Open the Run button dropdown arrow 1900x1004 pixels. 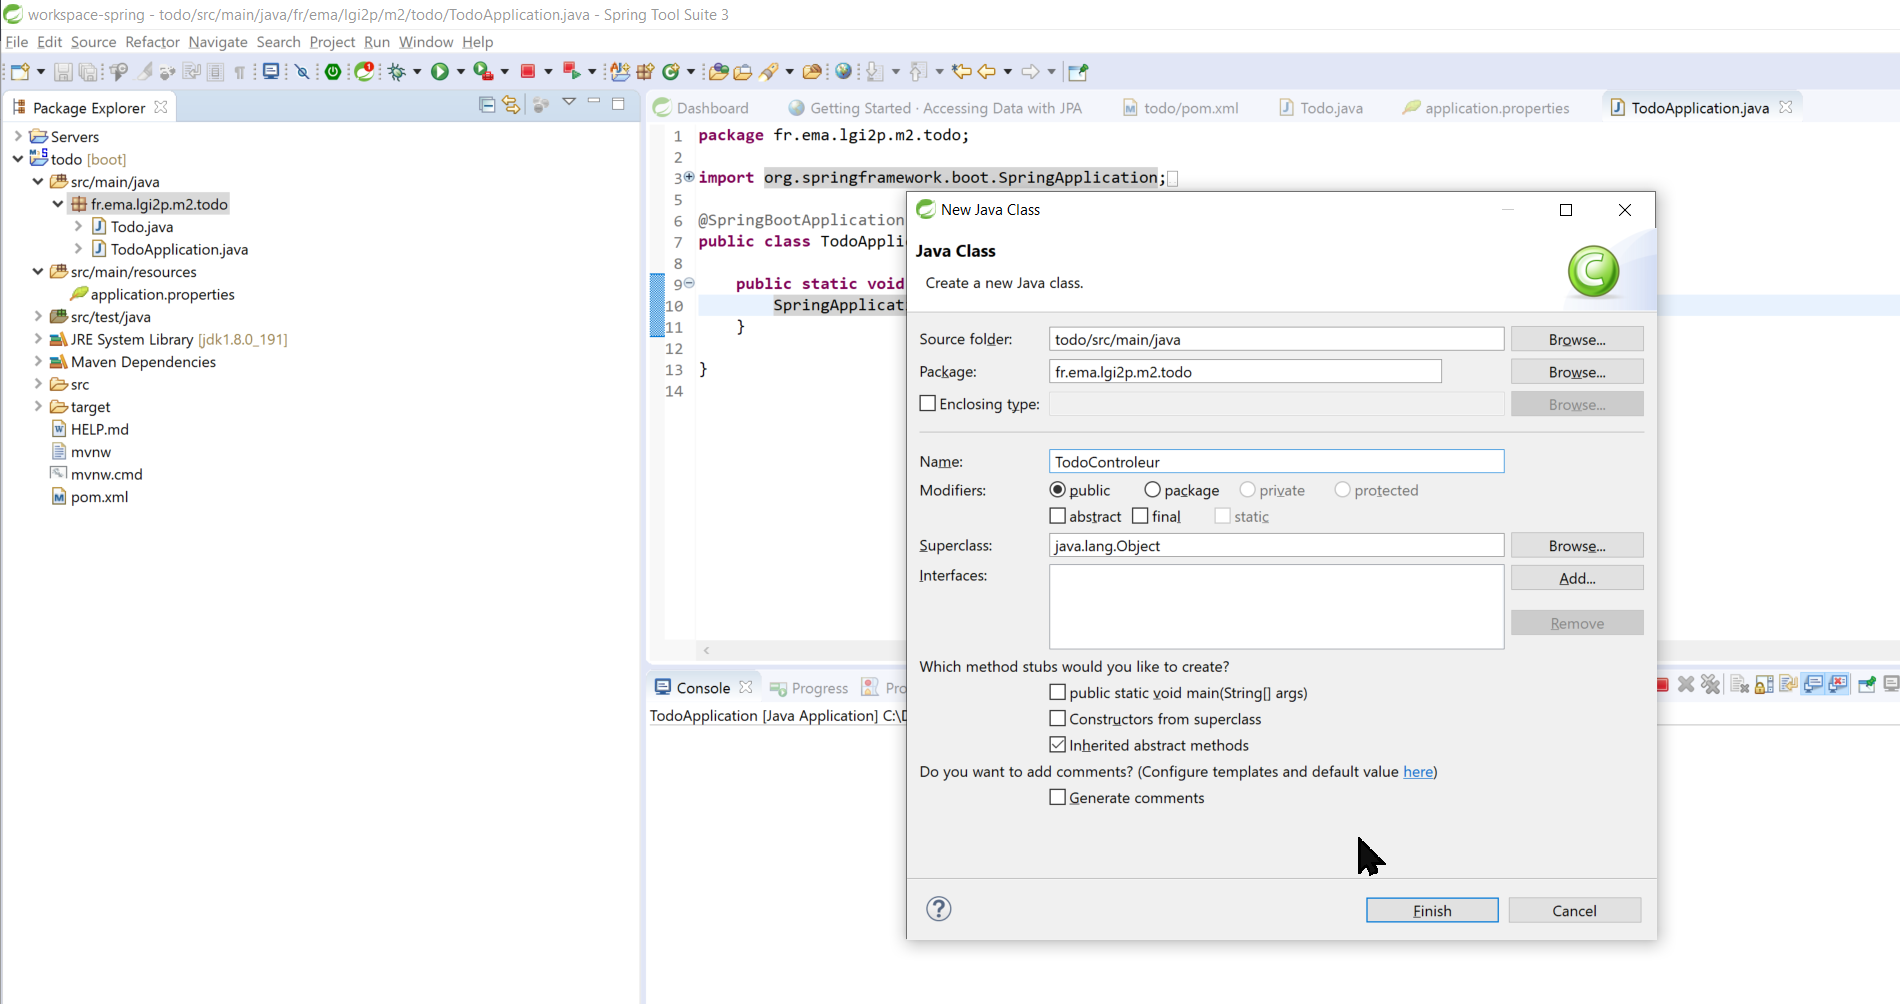(x=460, y=72)
